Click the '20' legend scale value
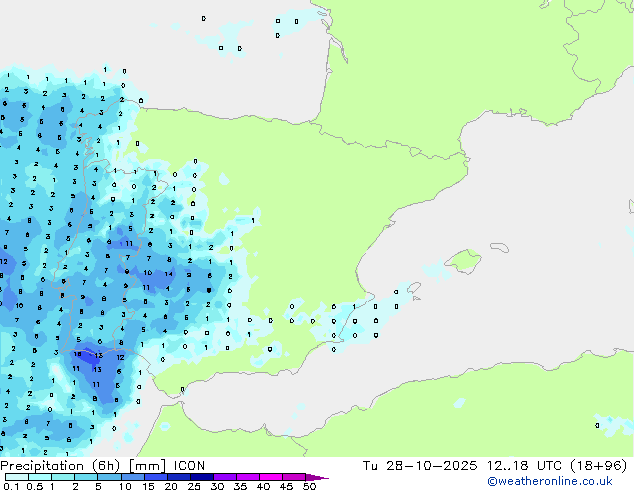This screenshot has height=490, width=634. point(171,486)
